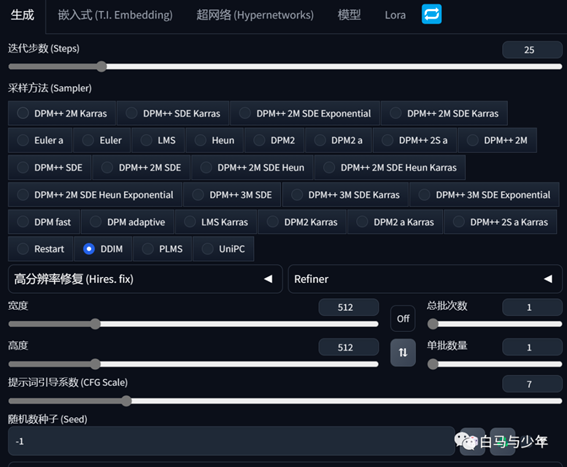Viewport: 567px width, 467px height.
Task: Switch to the Hypernetworks tab
Action: [x=255, y=15]
